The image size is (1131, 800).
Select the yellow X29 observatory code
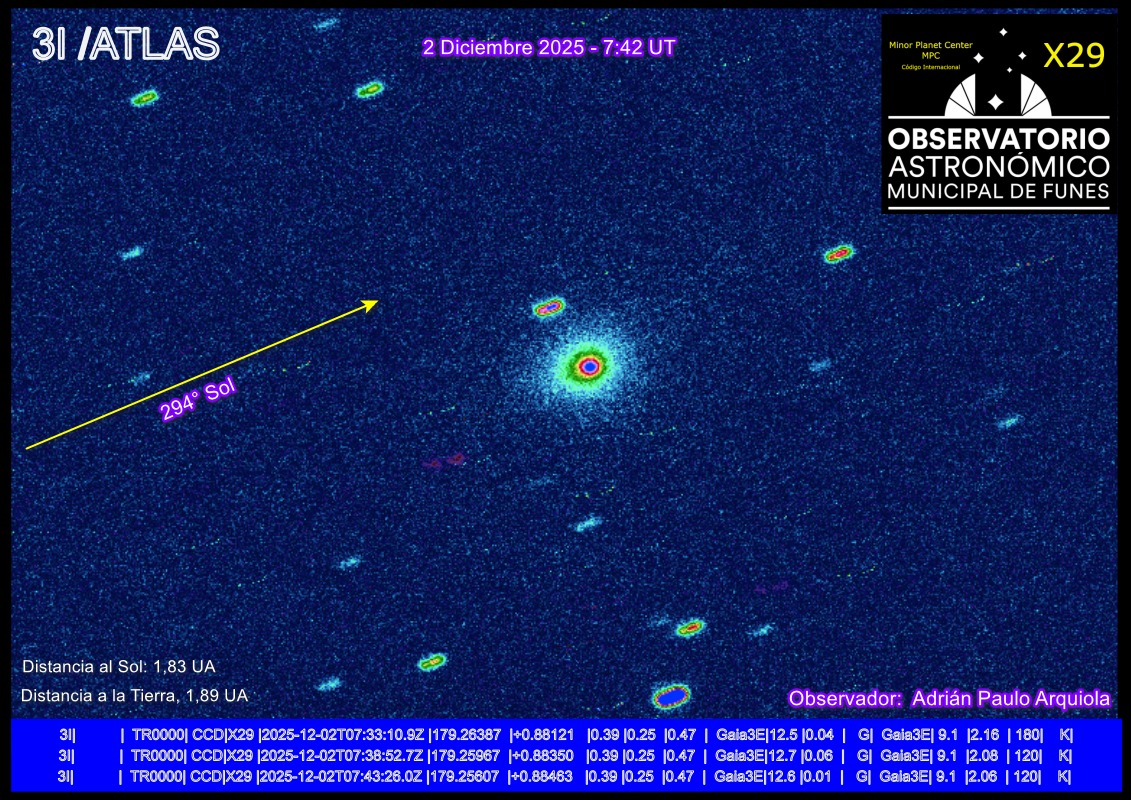coord(1074,57)
